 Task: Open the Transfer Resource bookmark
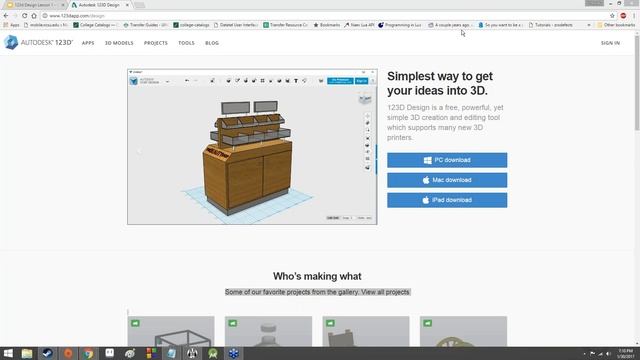tap(286, 25)
